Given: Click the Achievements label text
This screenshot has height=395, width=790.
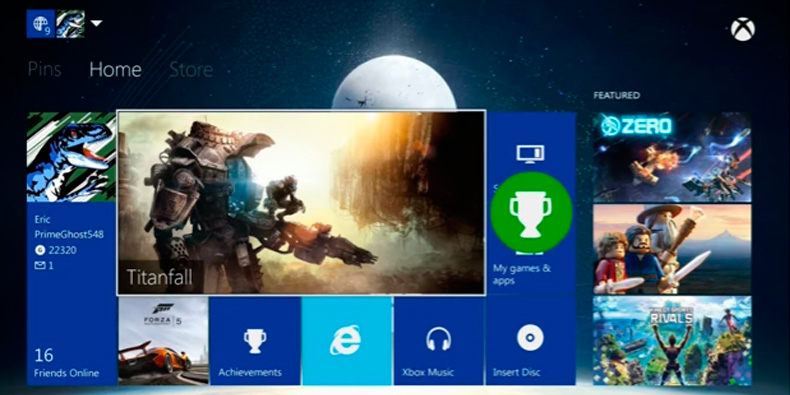Looking at the screenshot, I should pos(250,373).
